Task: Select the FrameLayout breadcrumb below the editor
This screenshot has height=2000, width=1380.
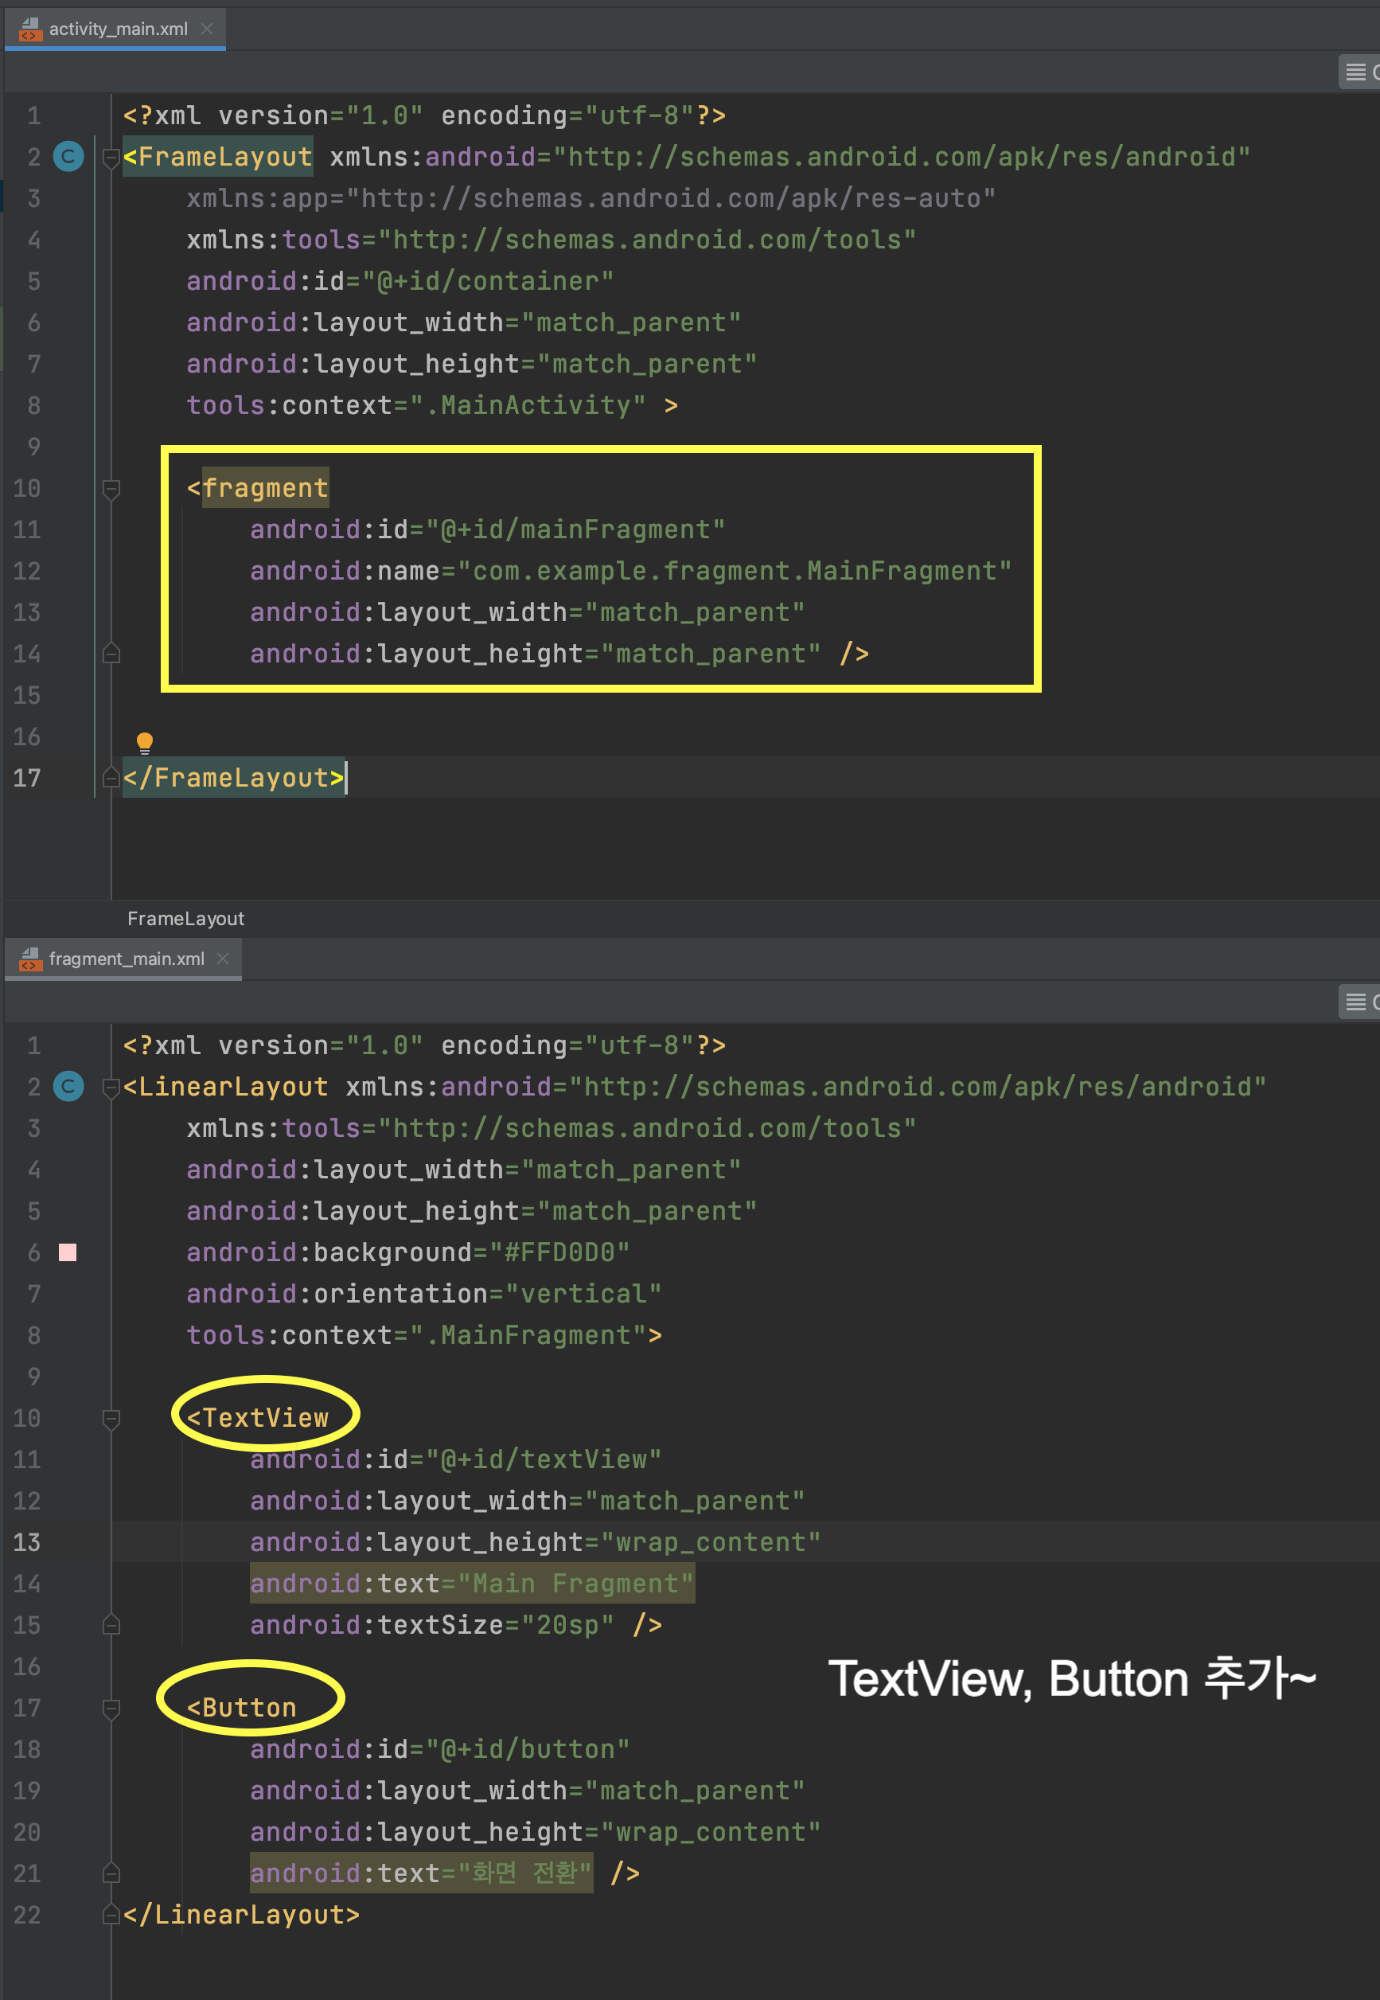Action: pyautogui.click(x=186, y=918)
